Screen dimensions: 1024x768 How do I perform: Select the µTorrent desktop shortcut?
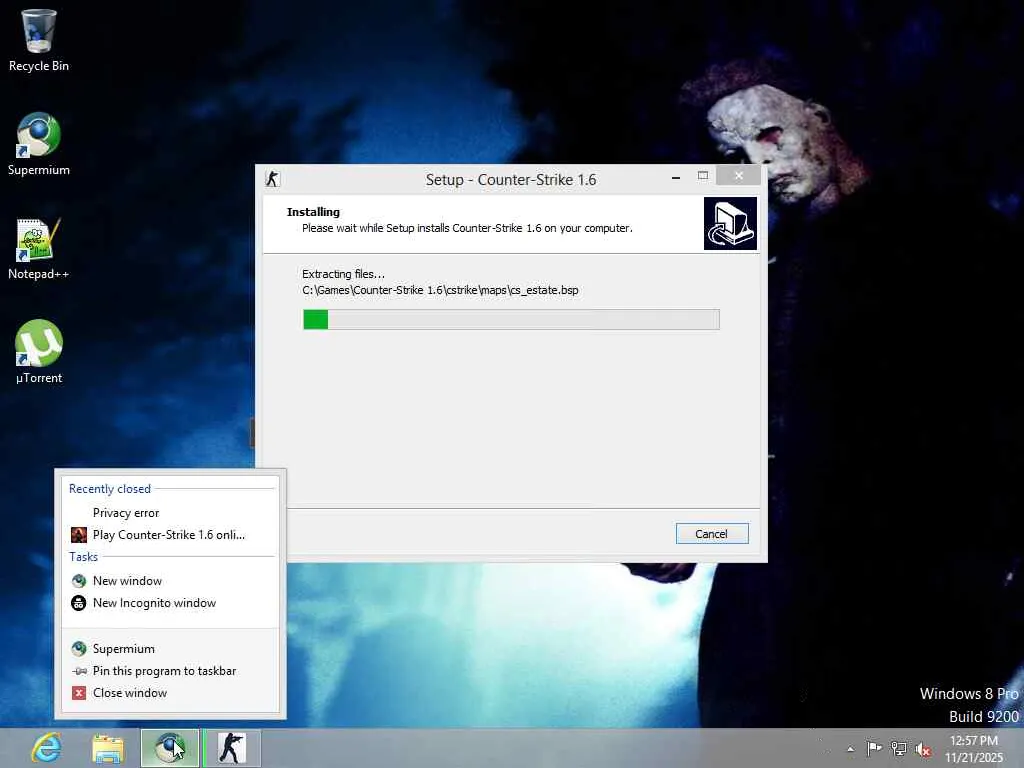tap(39, 351)
